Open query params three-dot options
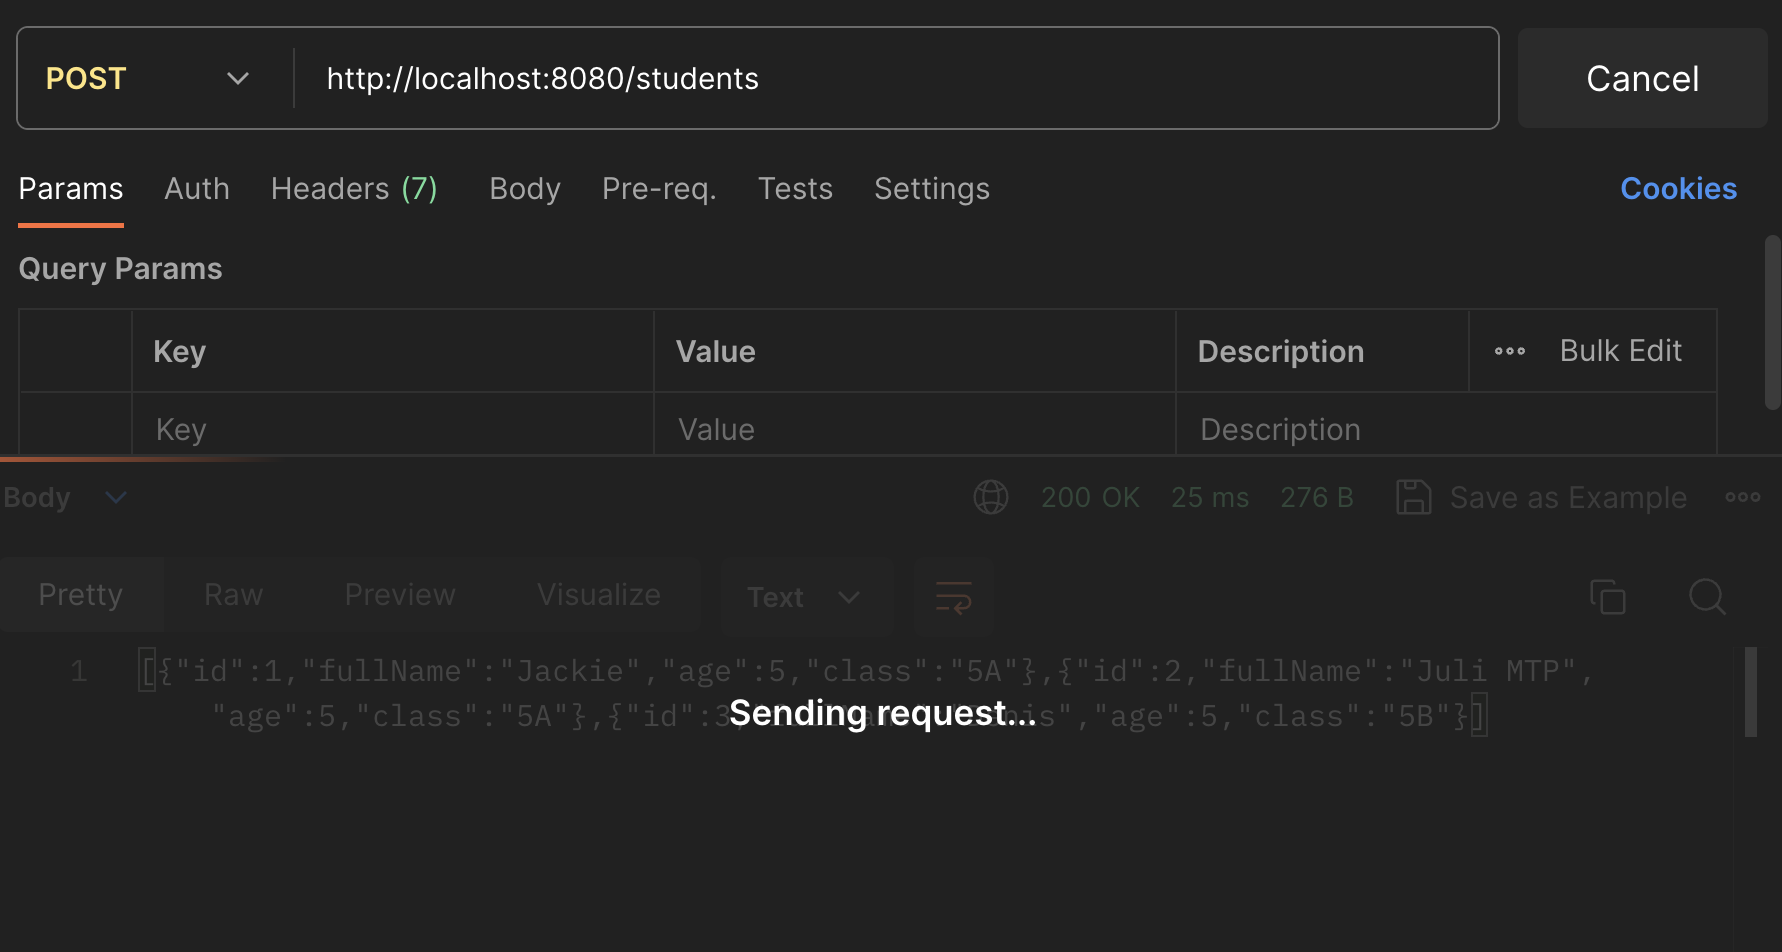This screenshot has width=1782, height=952. coord(1509,351)
